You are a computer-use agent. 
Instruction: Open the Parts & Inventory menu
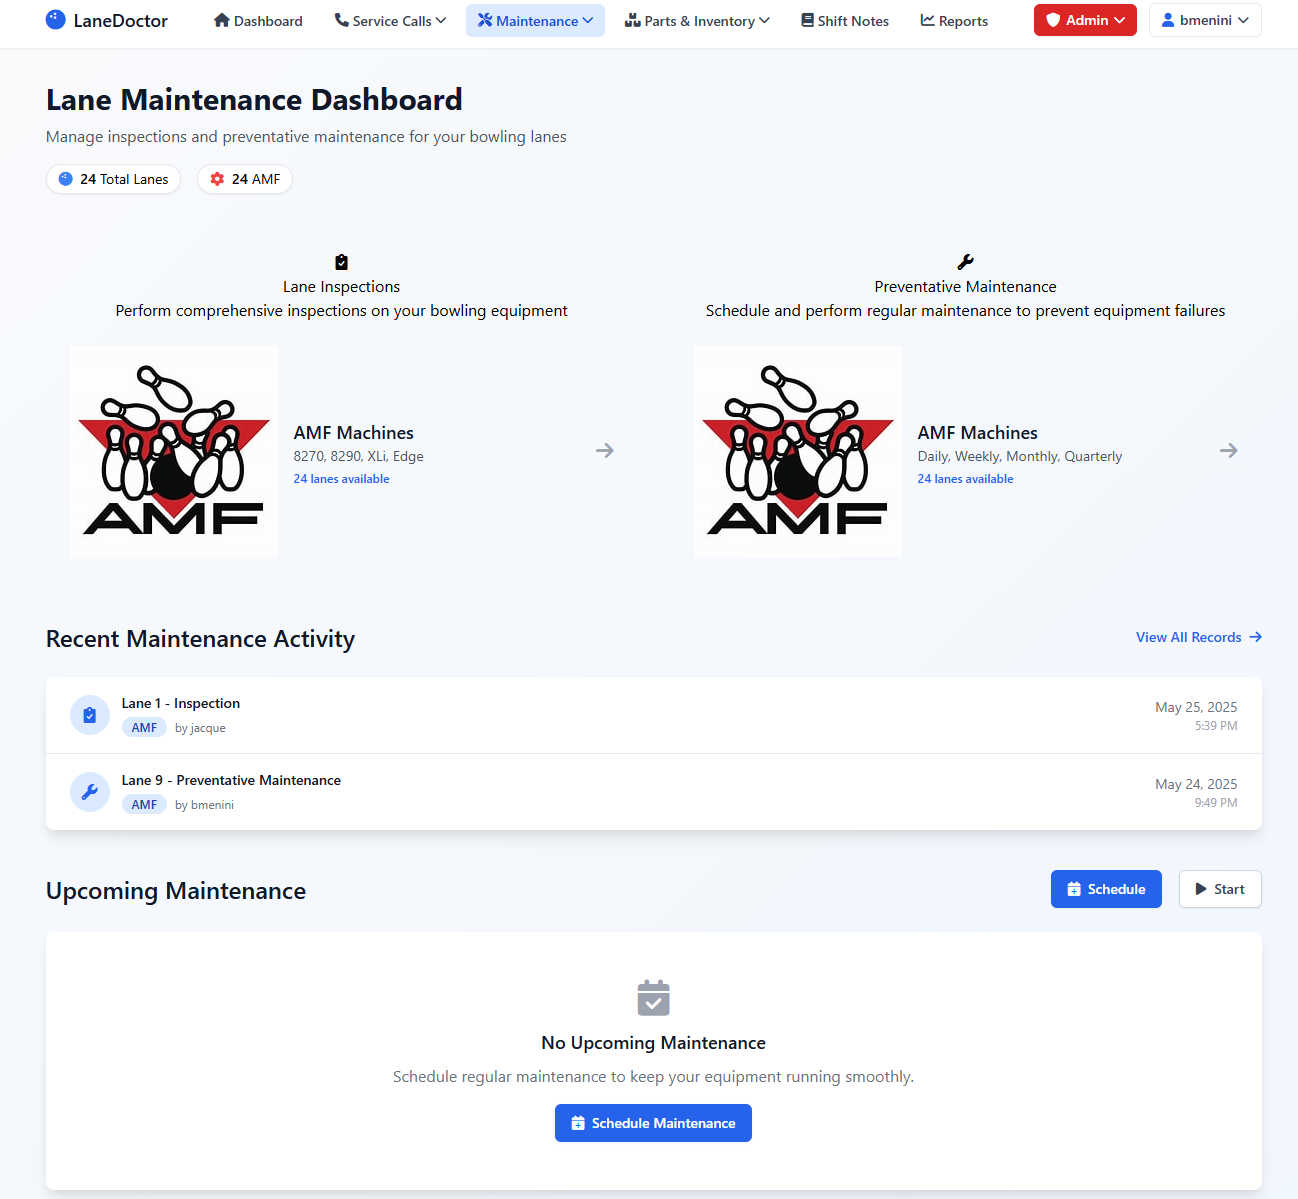697,20
